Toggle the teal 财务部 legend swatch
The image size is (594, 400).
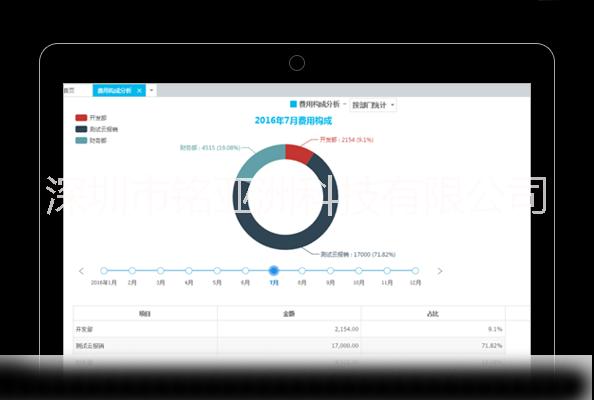point(81,141)
